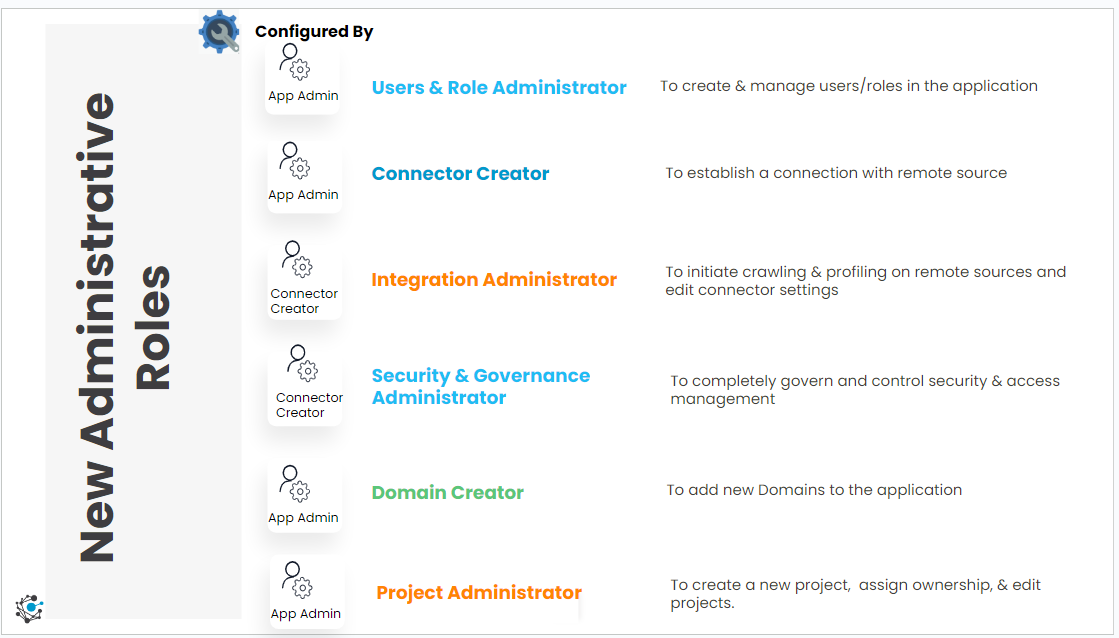Viewport: 1119px width, 638px height.
Task: Click description about creating and managing users/roles
Action: coord(849,86)
